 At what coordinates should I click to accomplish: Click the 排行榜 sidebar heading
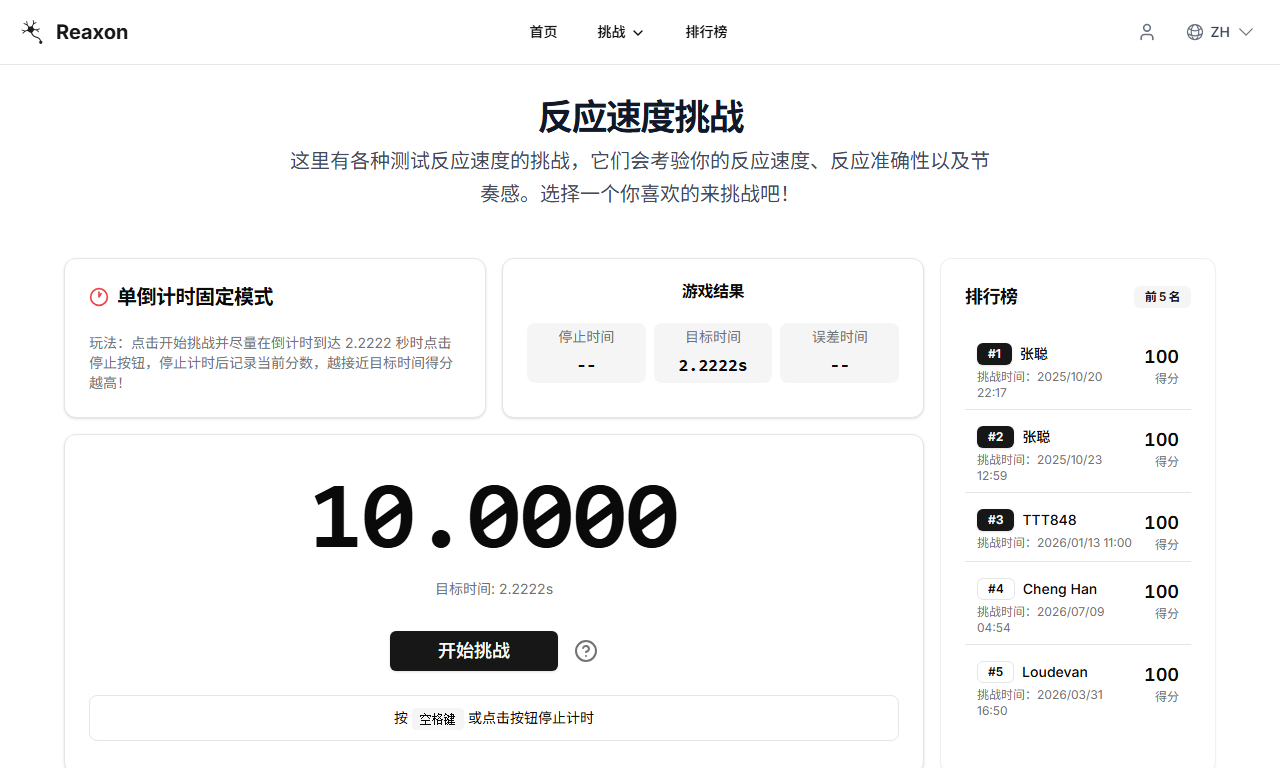[991, 297]
